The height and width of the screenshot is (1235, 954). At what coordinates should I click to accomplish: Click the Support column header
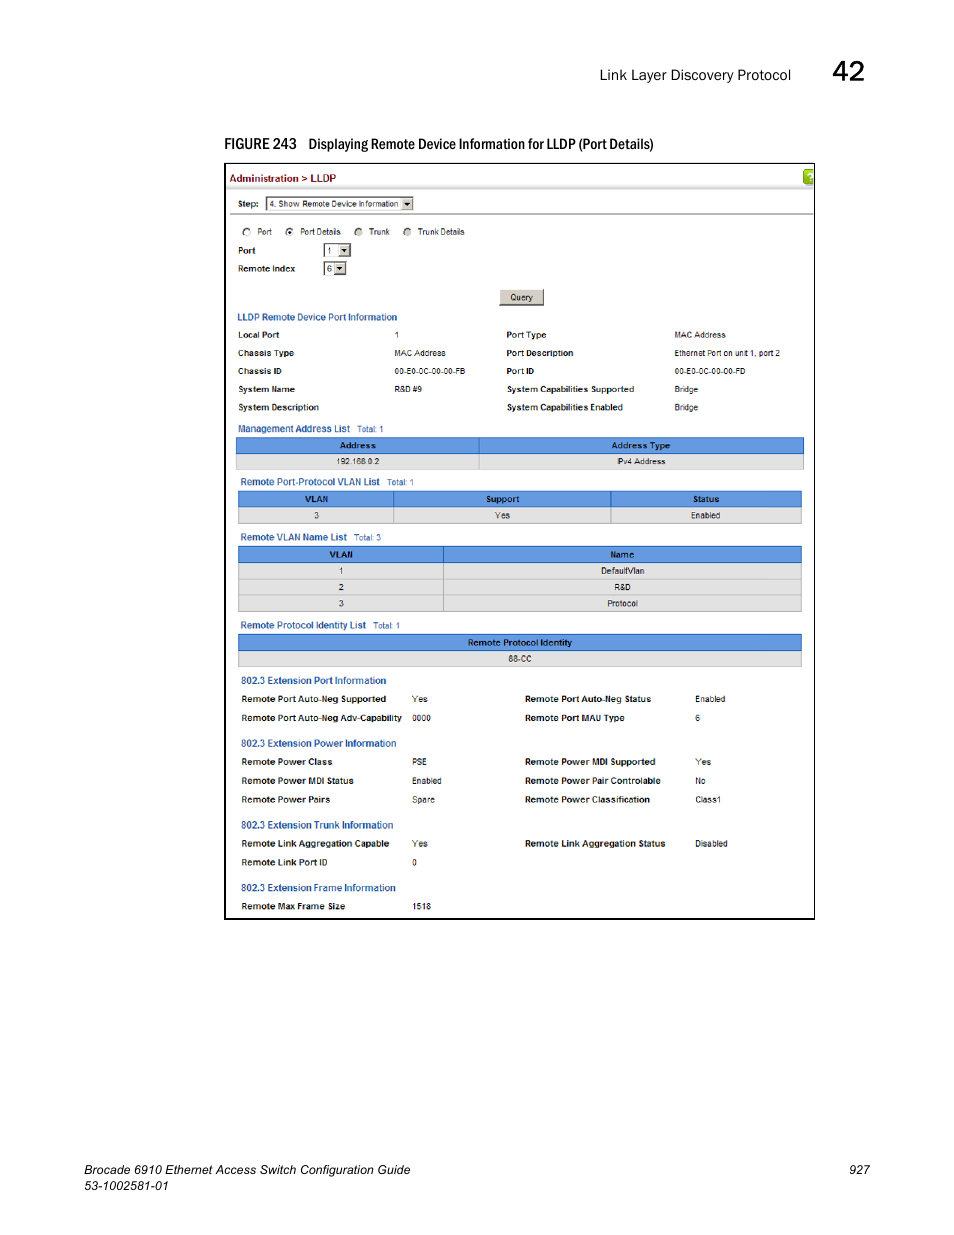[x=502, y=499]
